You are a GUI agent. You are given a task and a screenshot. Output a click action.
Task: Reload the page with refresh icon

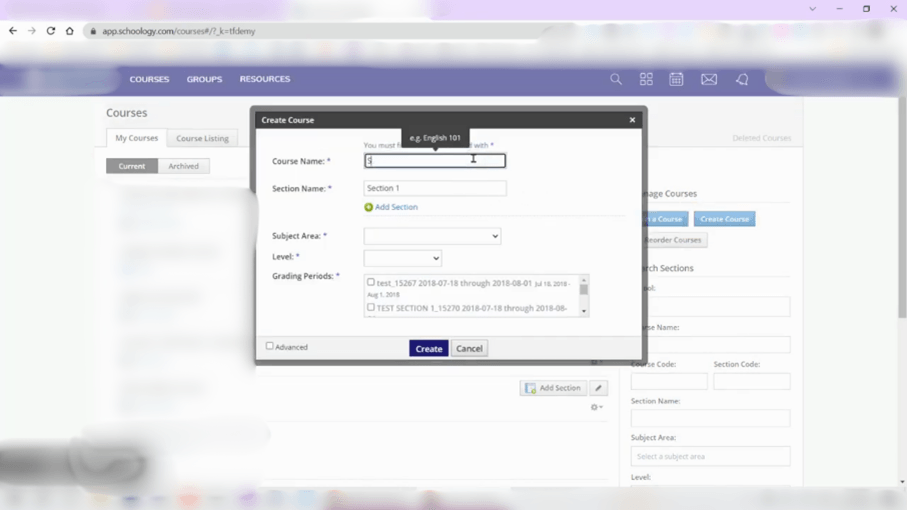(x=51, y=31)
